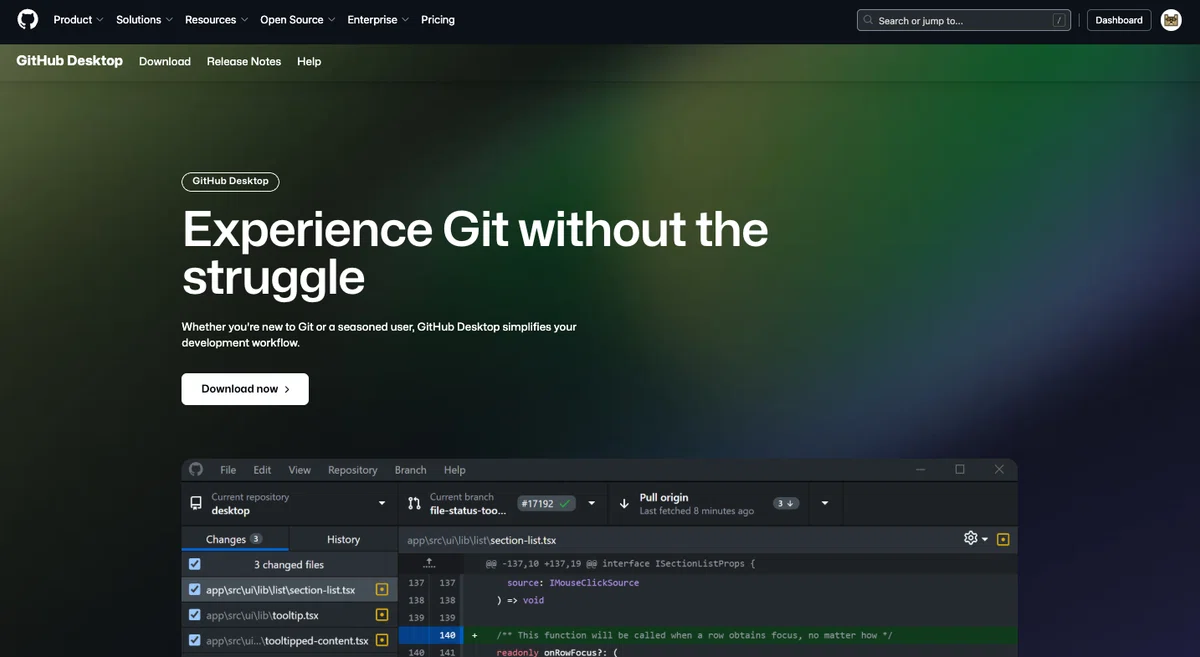Expand the Solutions navigation dropdown
The height and width of the screenshot is (657, 1200).
click(x=144, y=20)
